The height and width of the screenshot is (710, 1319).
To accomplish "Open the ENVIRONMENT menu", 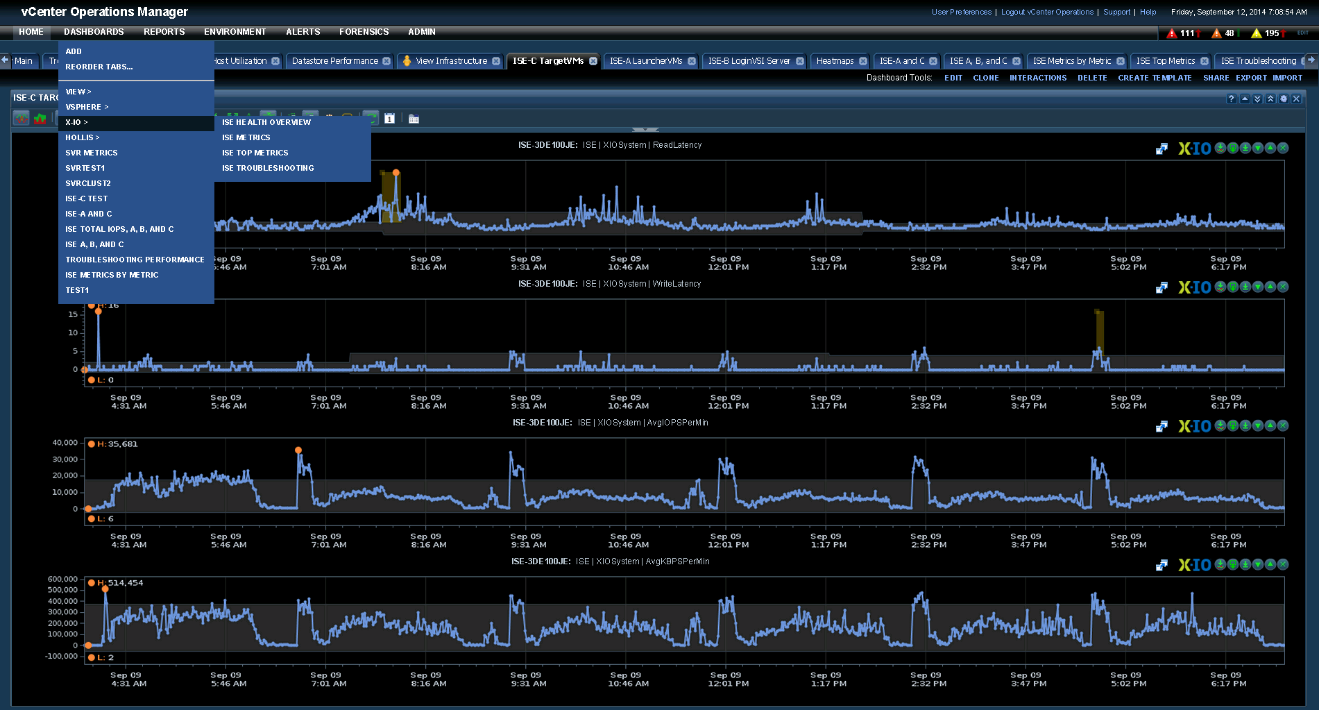I will tap(235, 32).
